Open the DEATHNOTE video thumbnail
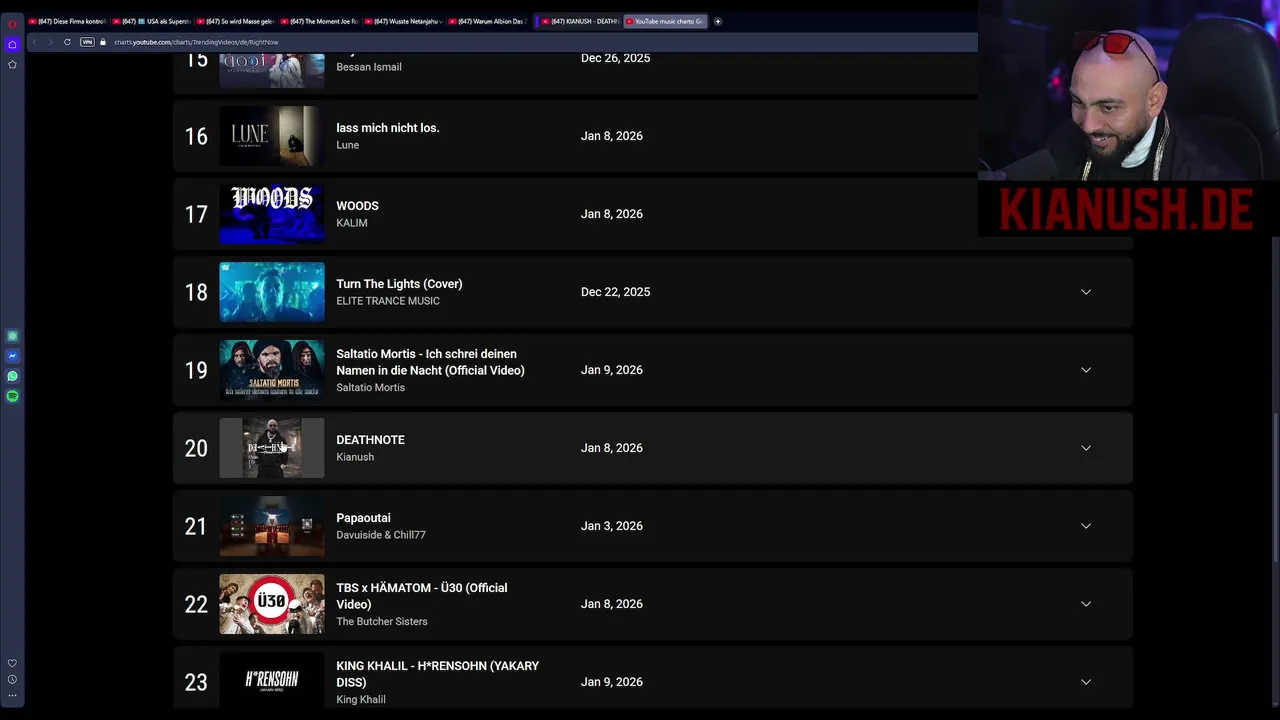Screen dimensions: 1280x720 (272, 448)
